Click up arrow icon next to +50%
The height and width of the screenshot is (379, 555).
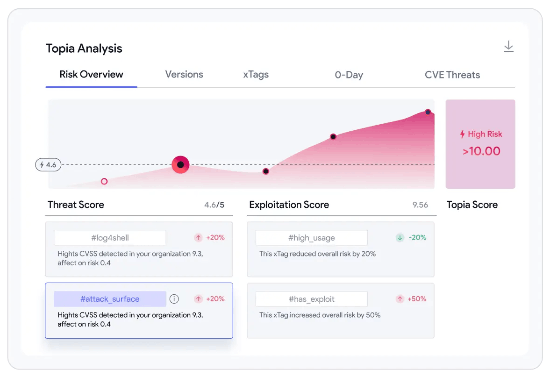[x=400, y=299]
